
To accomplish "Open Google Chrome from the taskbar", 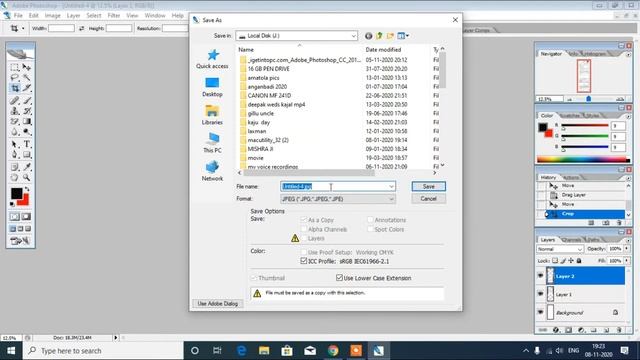I will pos(333,351).
